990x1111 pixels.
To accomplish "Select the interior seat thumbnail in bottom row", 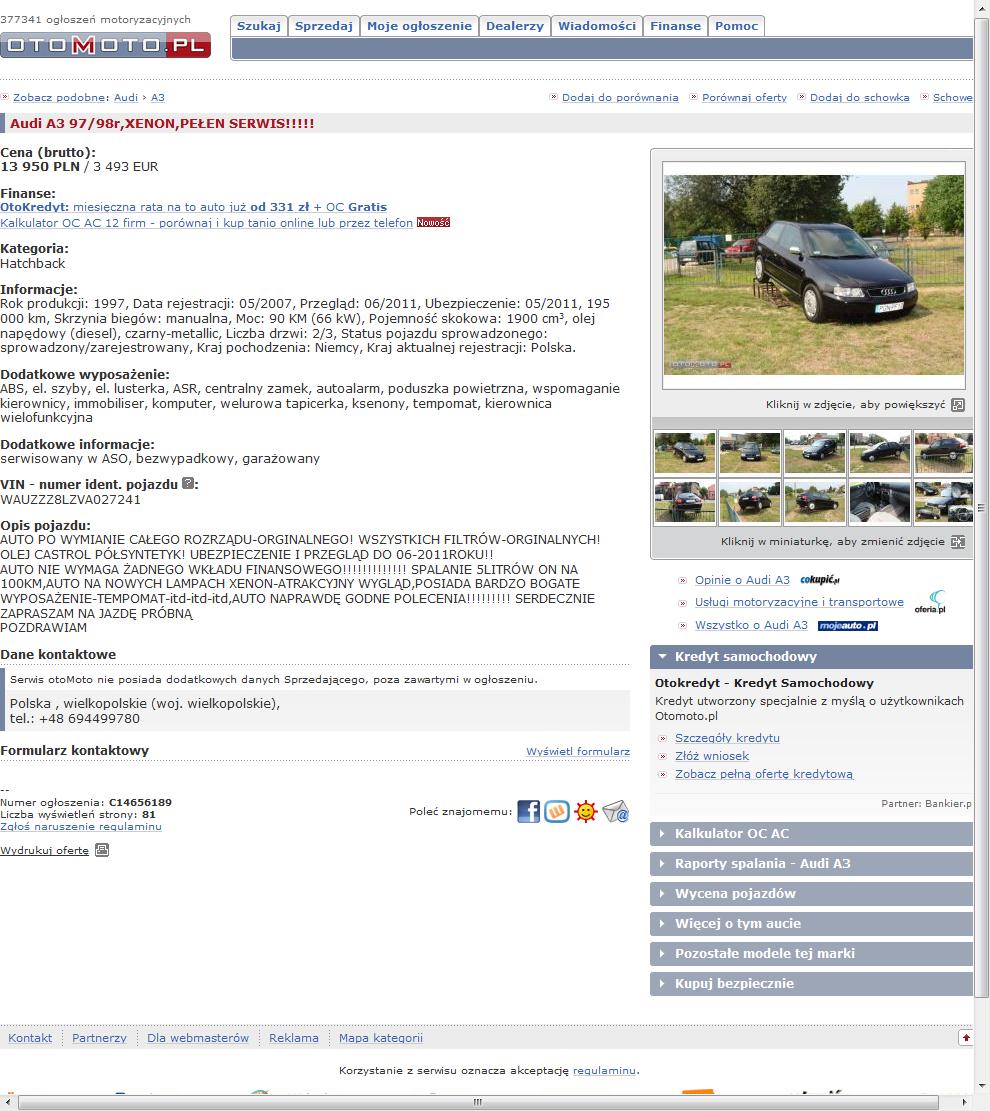I will click(879, 502).
